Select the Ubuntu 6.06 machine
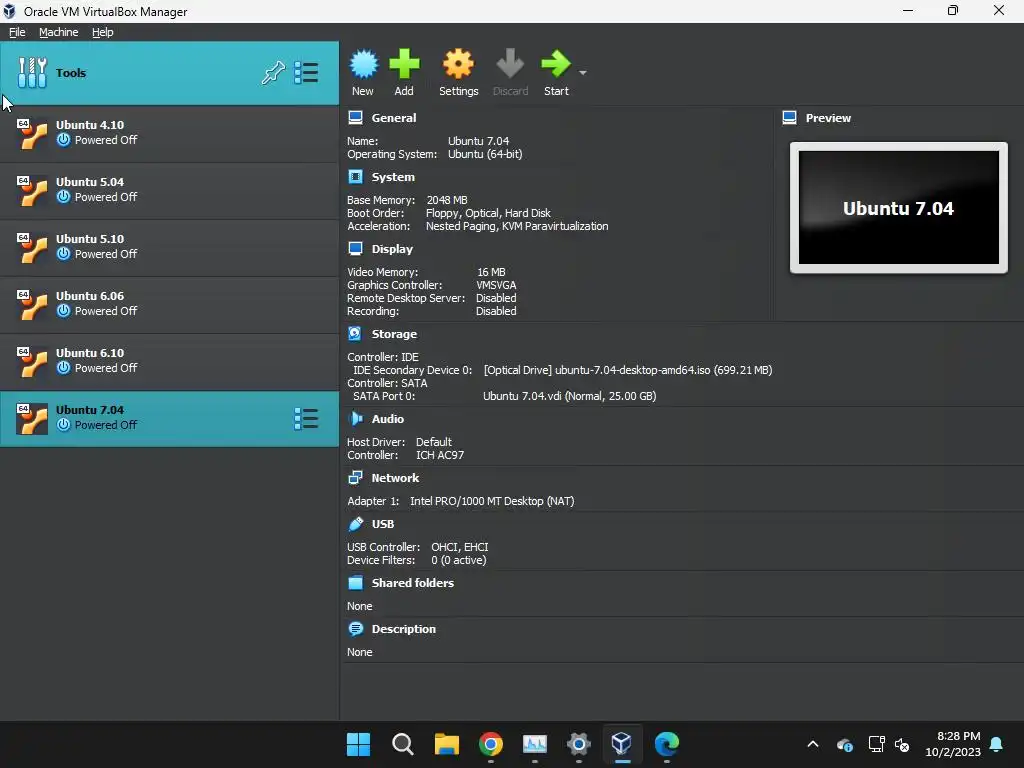Image resolution: width=1024 pixels, height=768 pixels. (169, 304)
